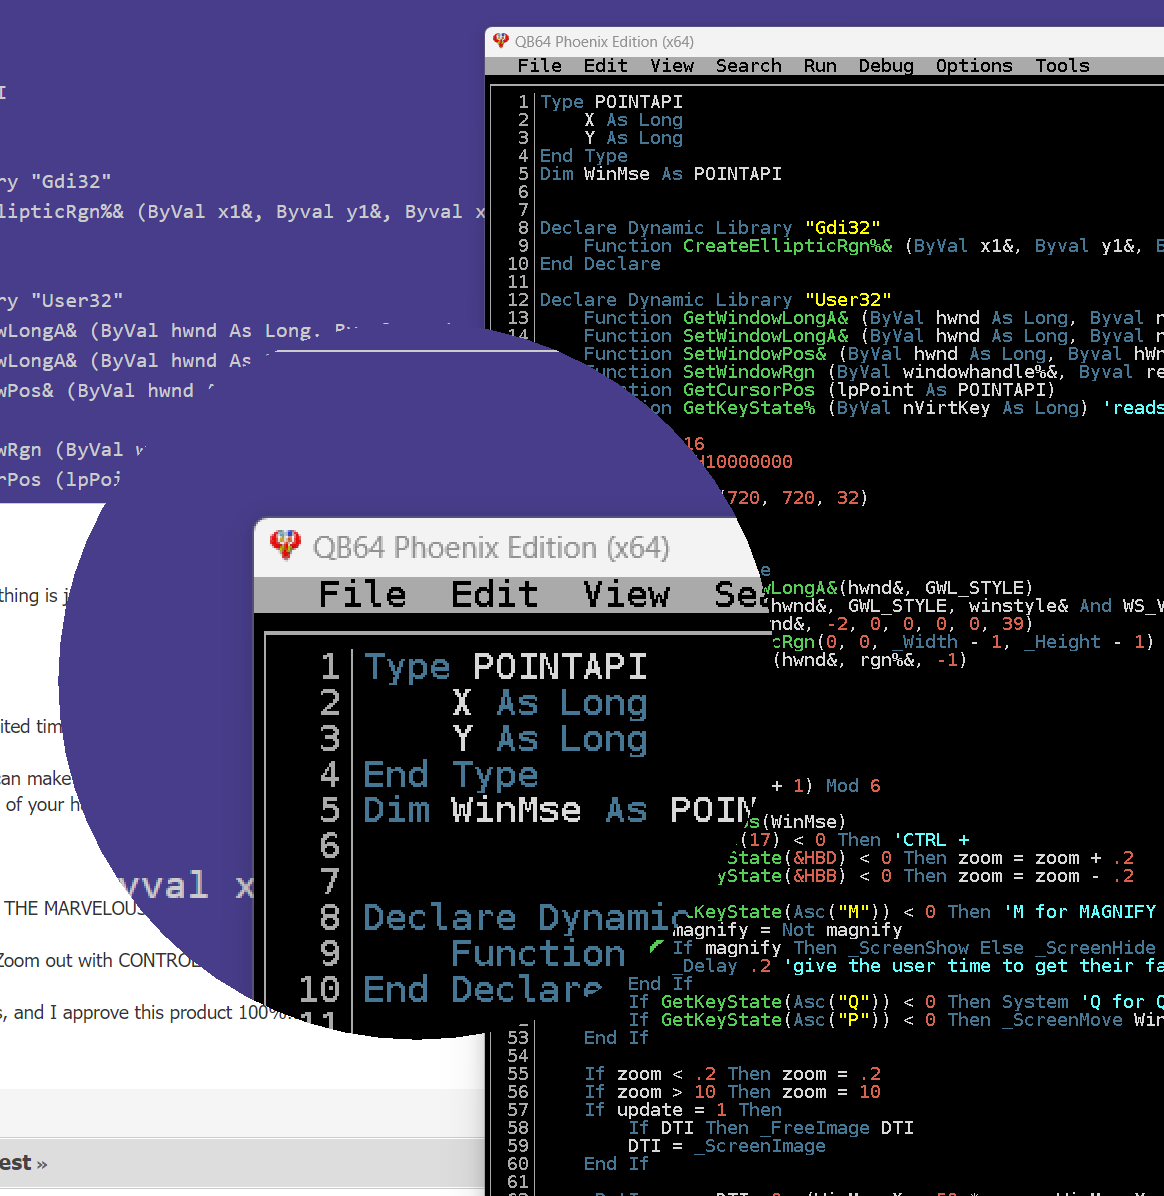
Task: Click the magnified Edit menu in the circle
Action: (494, 594)
